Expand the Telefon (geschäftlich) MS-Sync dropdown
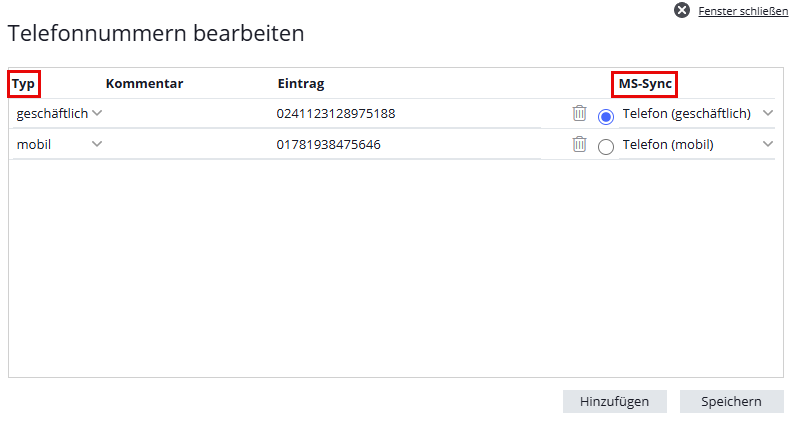The width and height of the screenshot is (793, 447). coord(697,113)
